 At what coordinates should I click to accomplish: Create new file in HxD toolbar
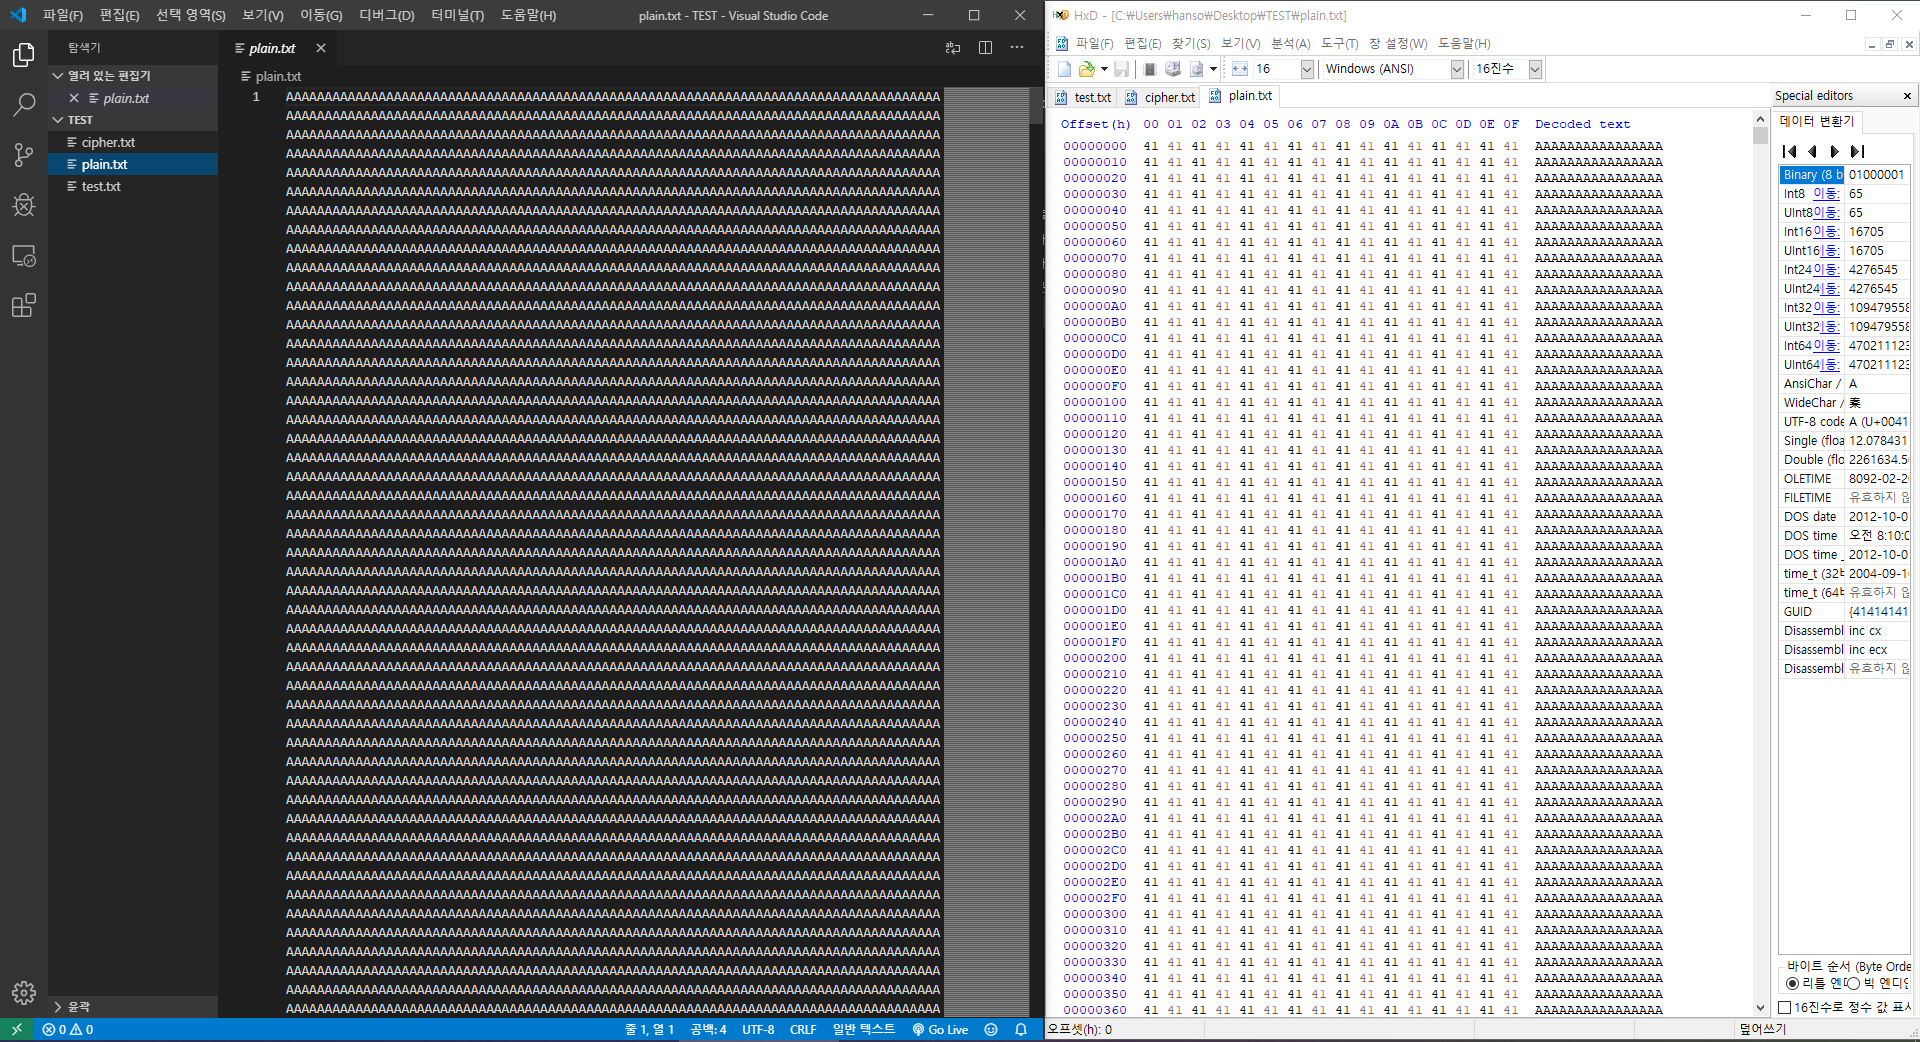click(1064, 69)
